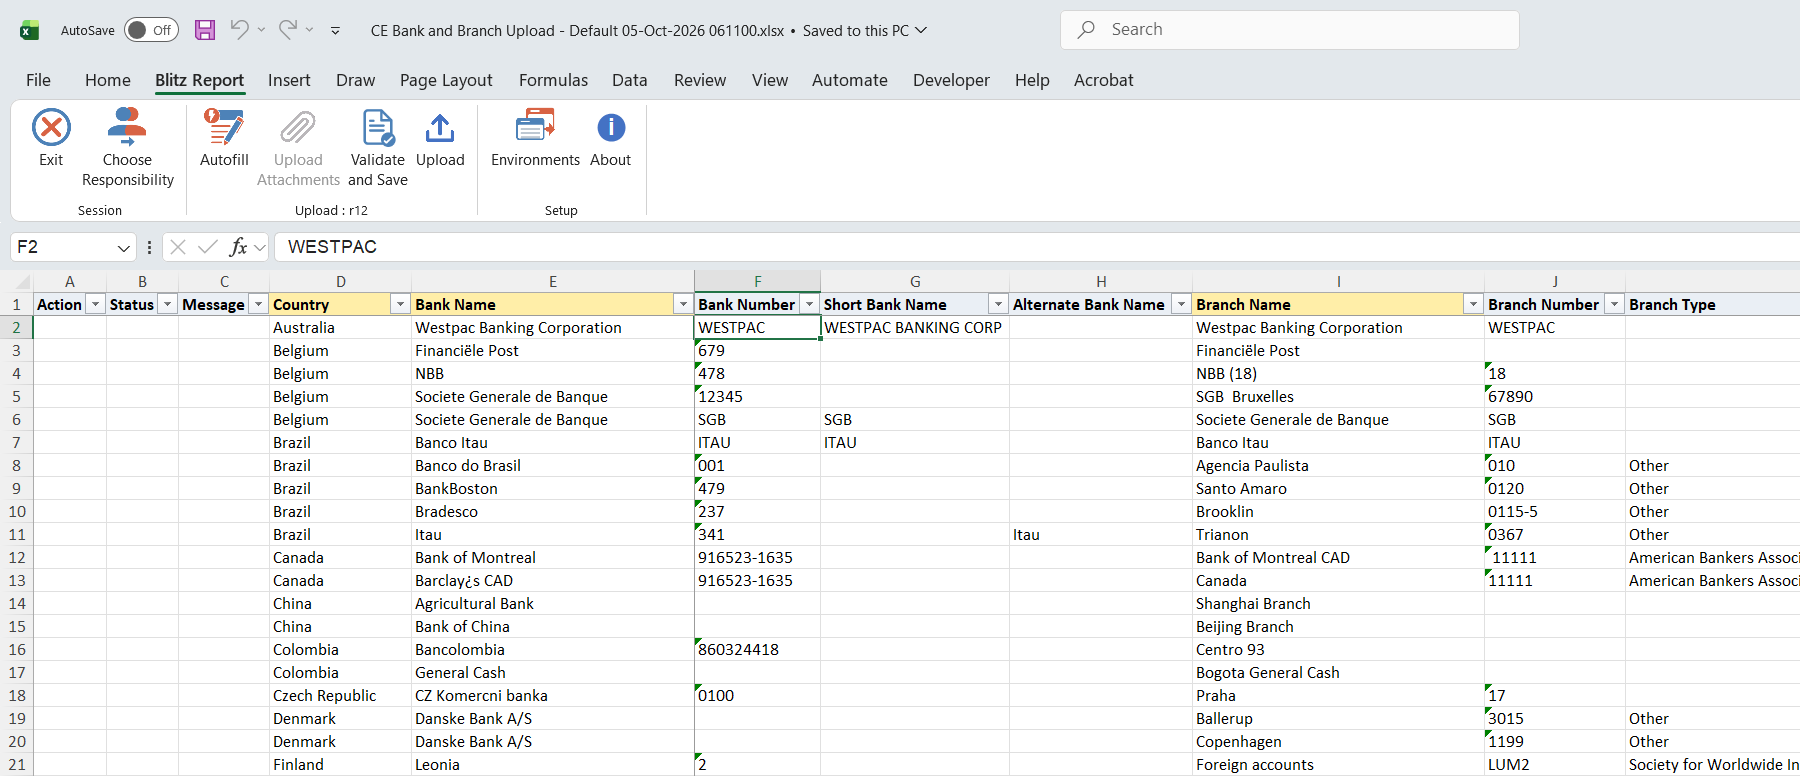Switch to the Formulas tab
The image size is (1800, 776).
553,80
